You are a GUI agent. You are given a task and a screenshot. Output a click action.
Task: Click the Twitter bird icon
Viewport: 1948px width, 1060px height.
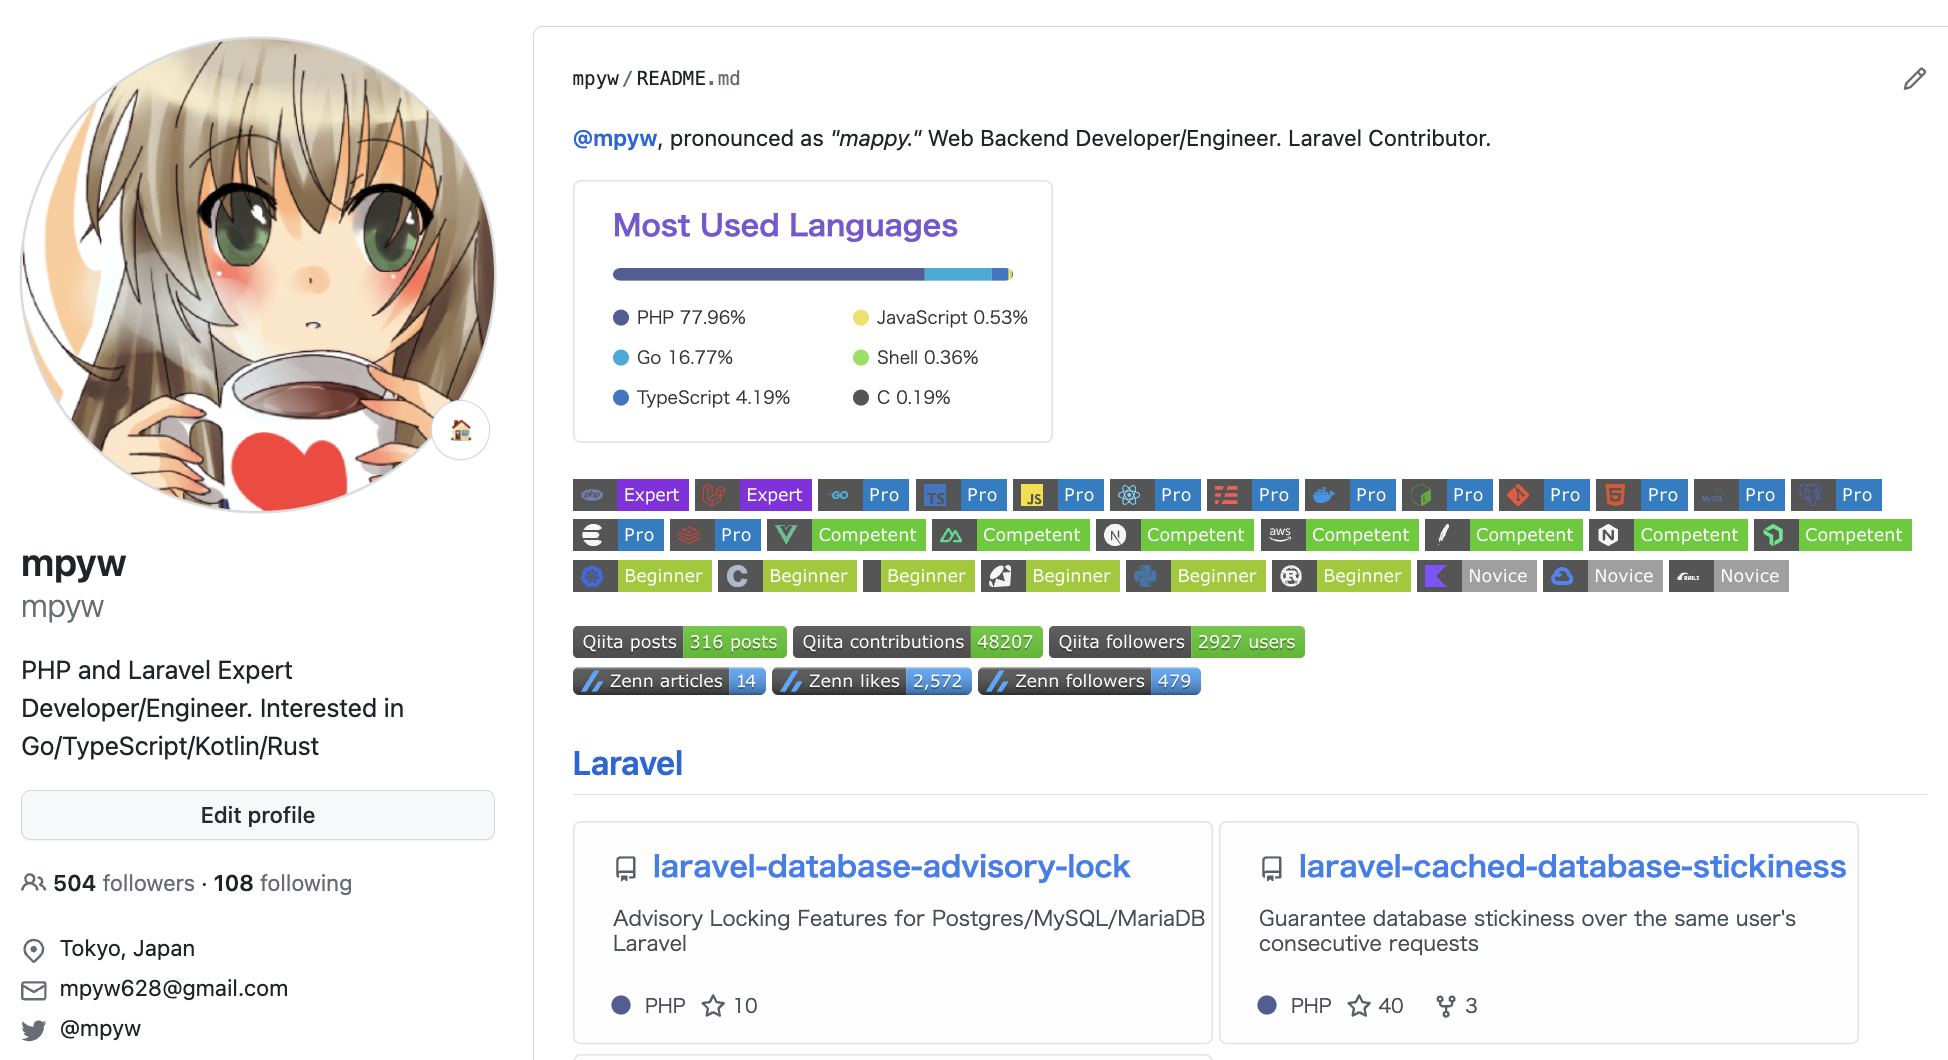tap(34, 1030)
